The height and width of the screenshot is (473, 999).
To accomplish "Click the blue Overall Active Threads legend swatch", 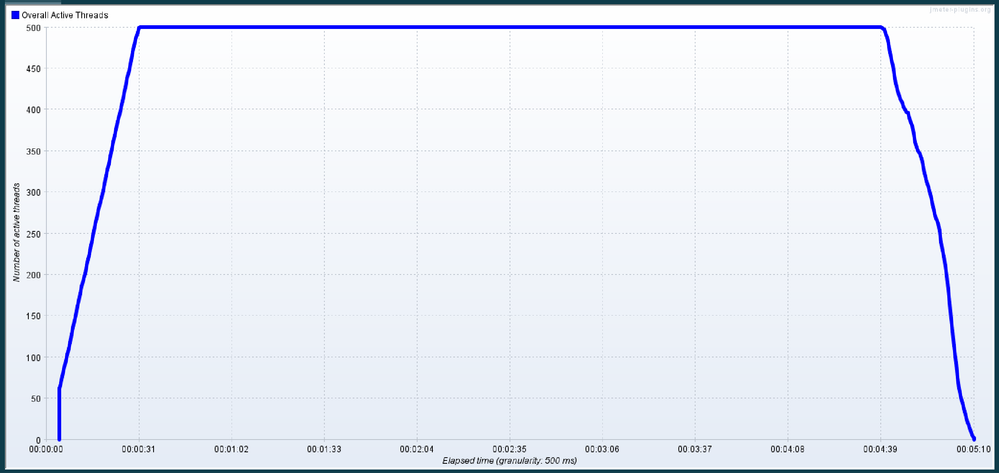I will coord(15,15).
